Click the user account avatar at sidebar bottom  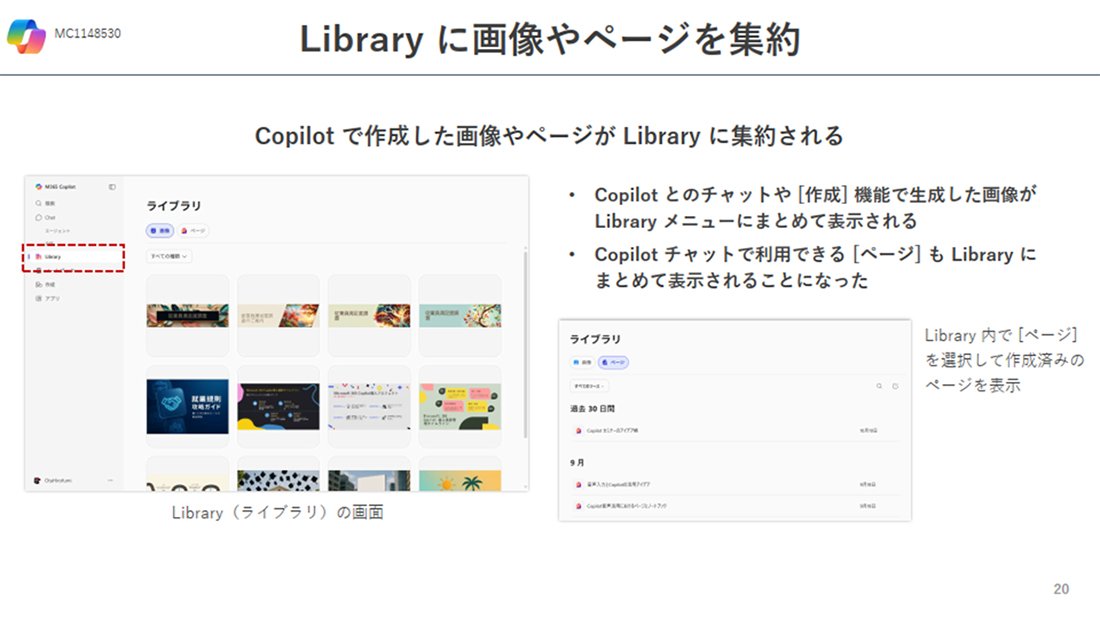(37, 481)
